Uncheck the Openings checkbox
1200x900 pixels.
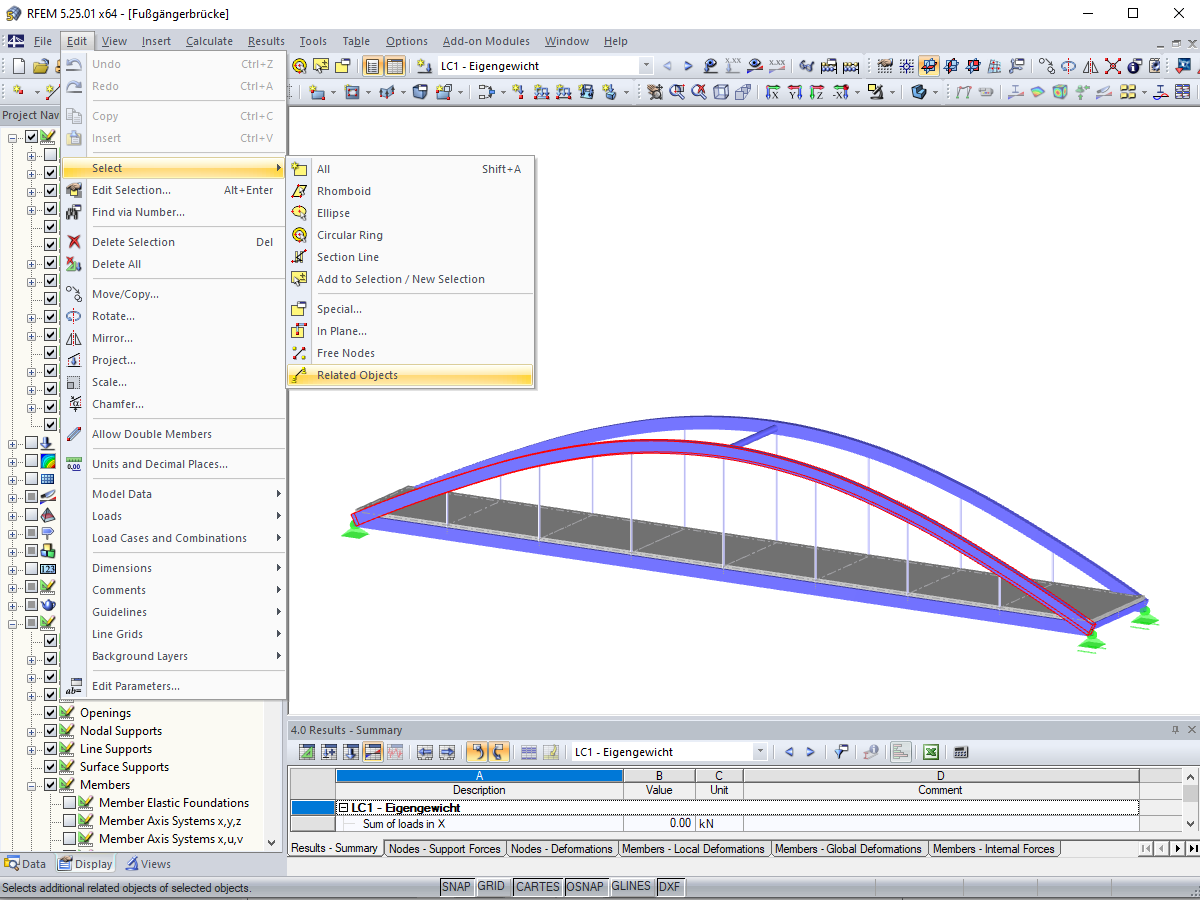pos(50,713)
